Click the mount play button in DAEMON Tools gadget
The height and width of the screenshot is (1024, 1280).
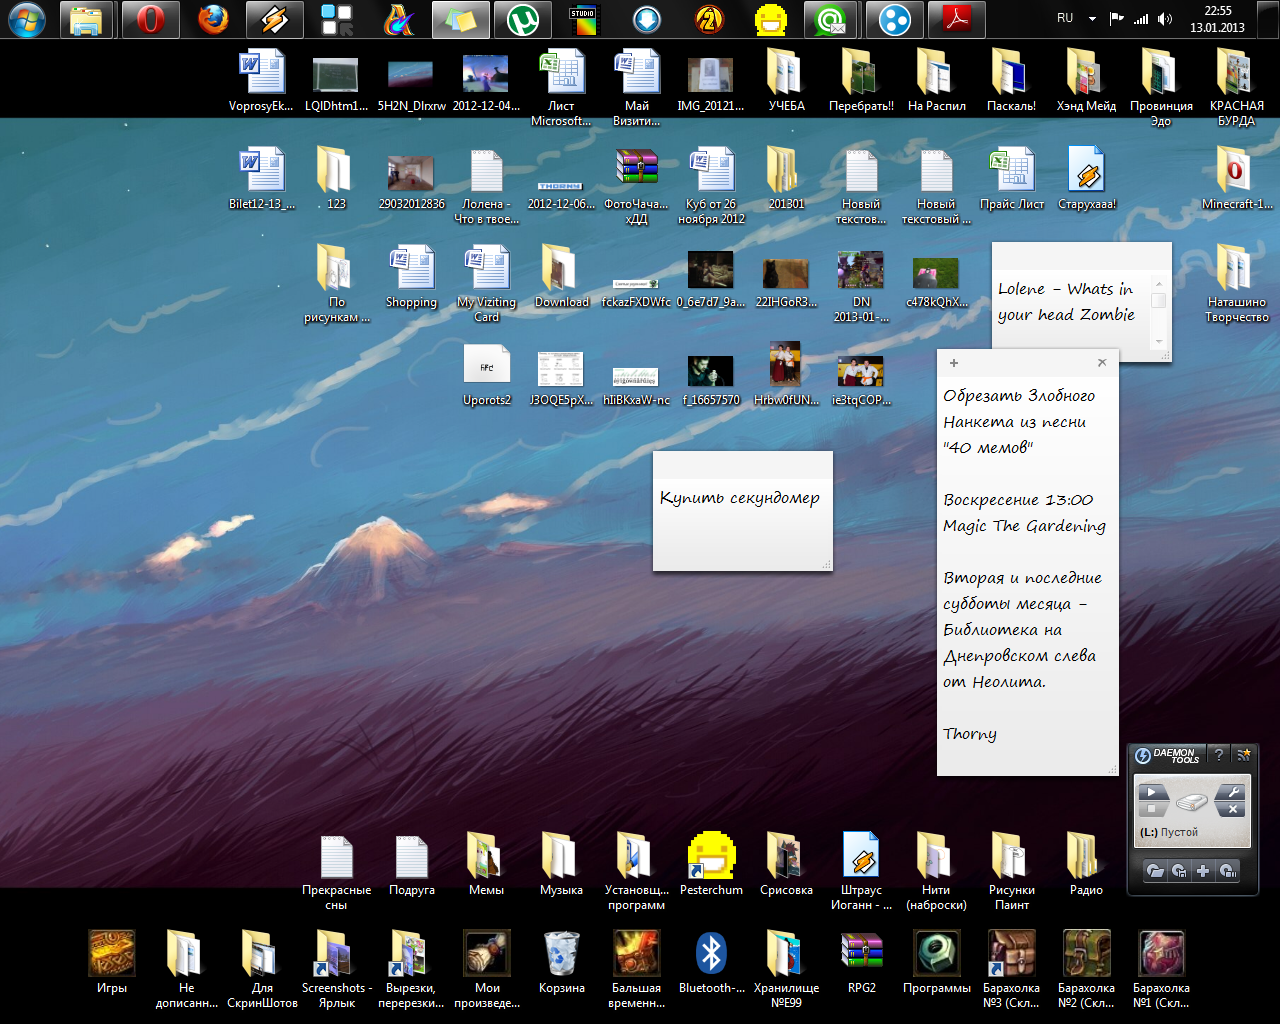1151,792
